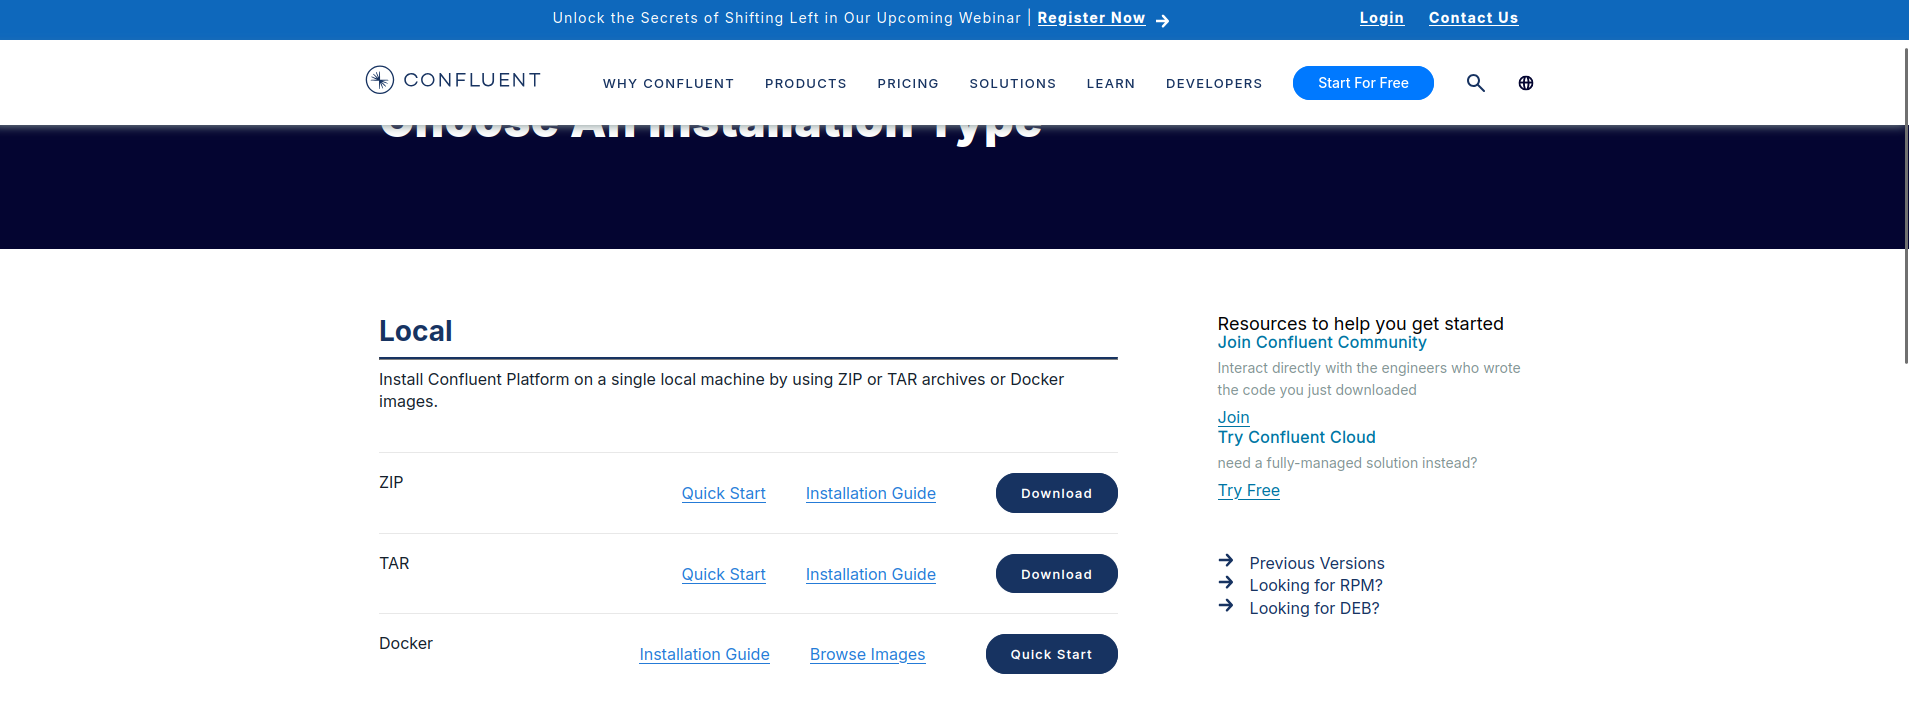Click the Docker row label

[405, 644]
